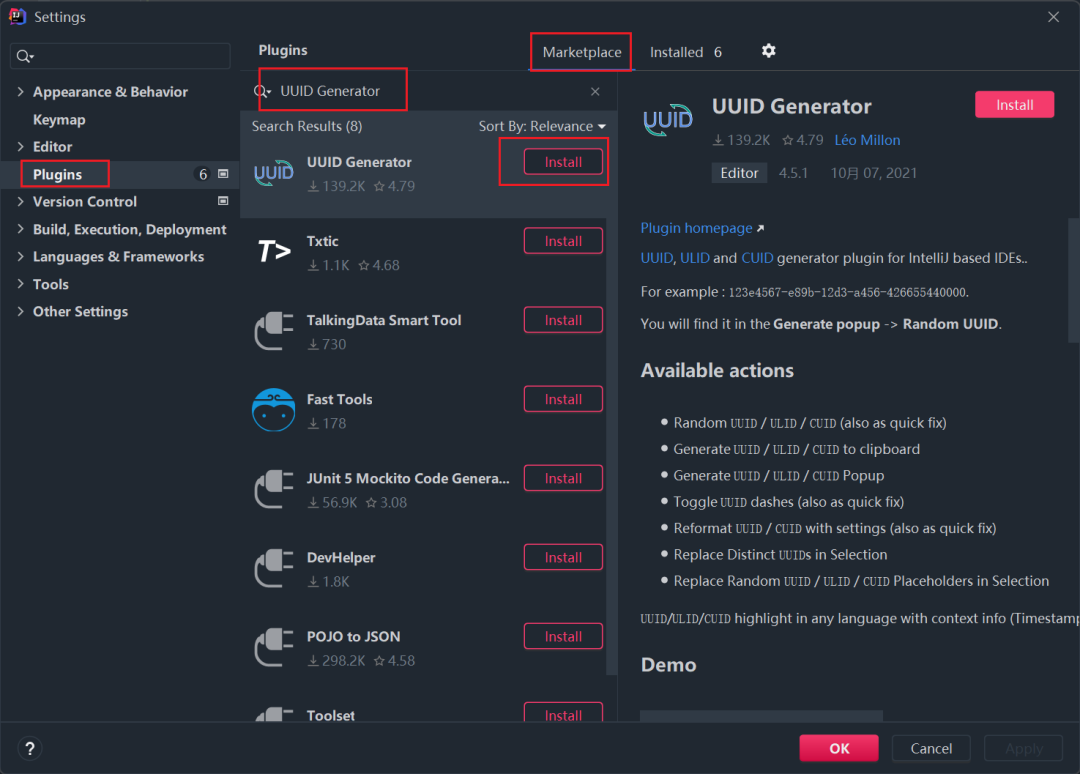Expand the Other Settings node

pos(20,311)
